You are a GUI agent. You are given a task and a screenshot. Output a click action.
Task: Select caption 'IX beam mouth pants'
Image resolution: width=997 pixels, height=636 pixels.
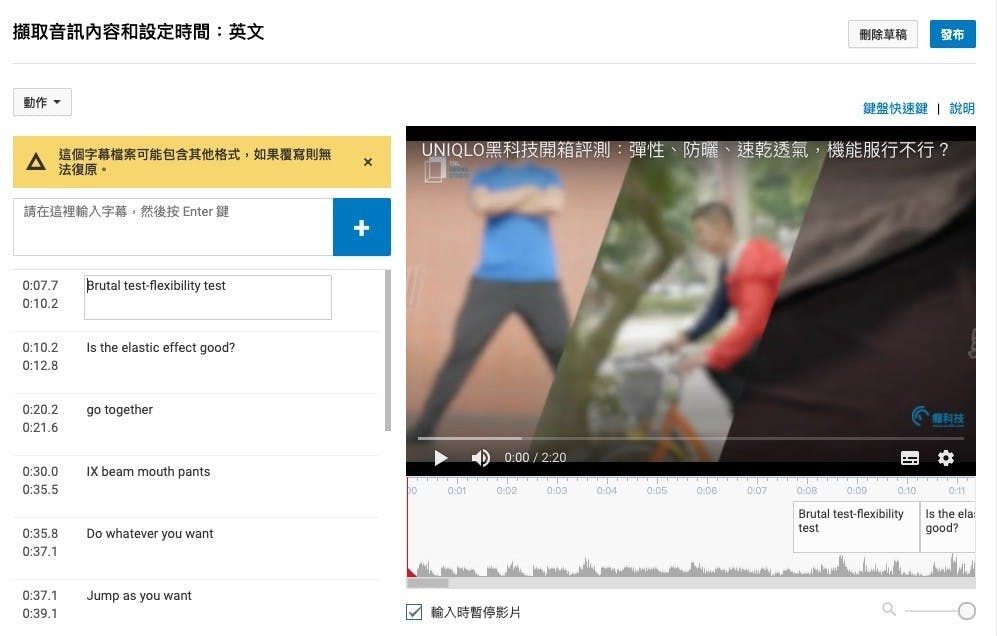[x=148, y=472]
